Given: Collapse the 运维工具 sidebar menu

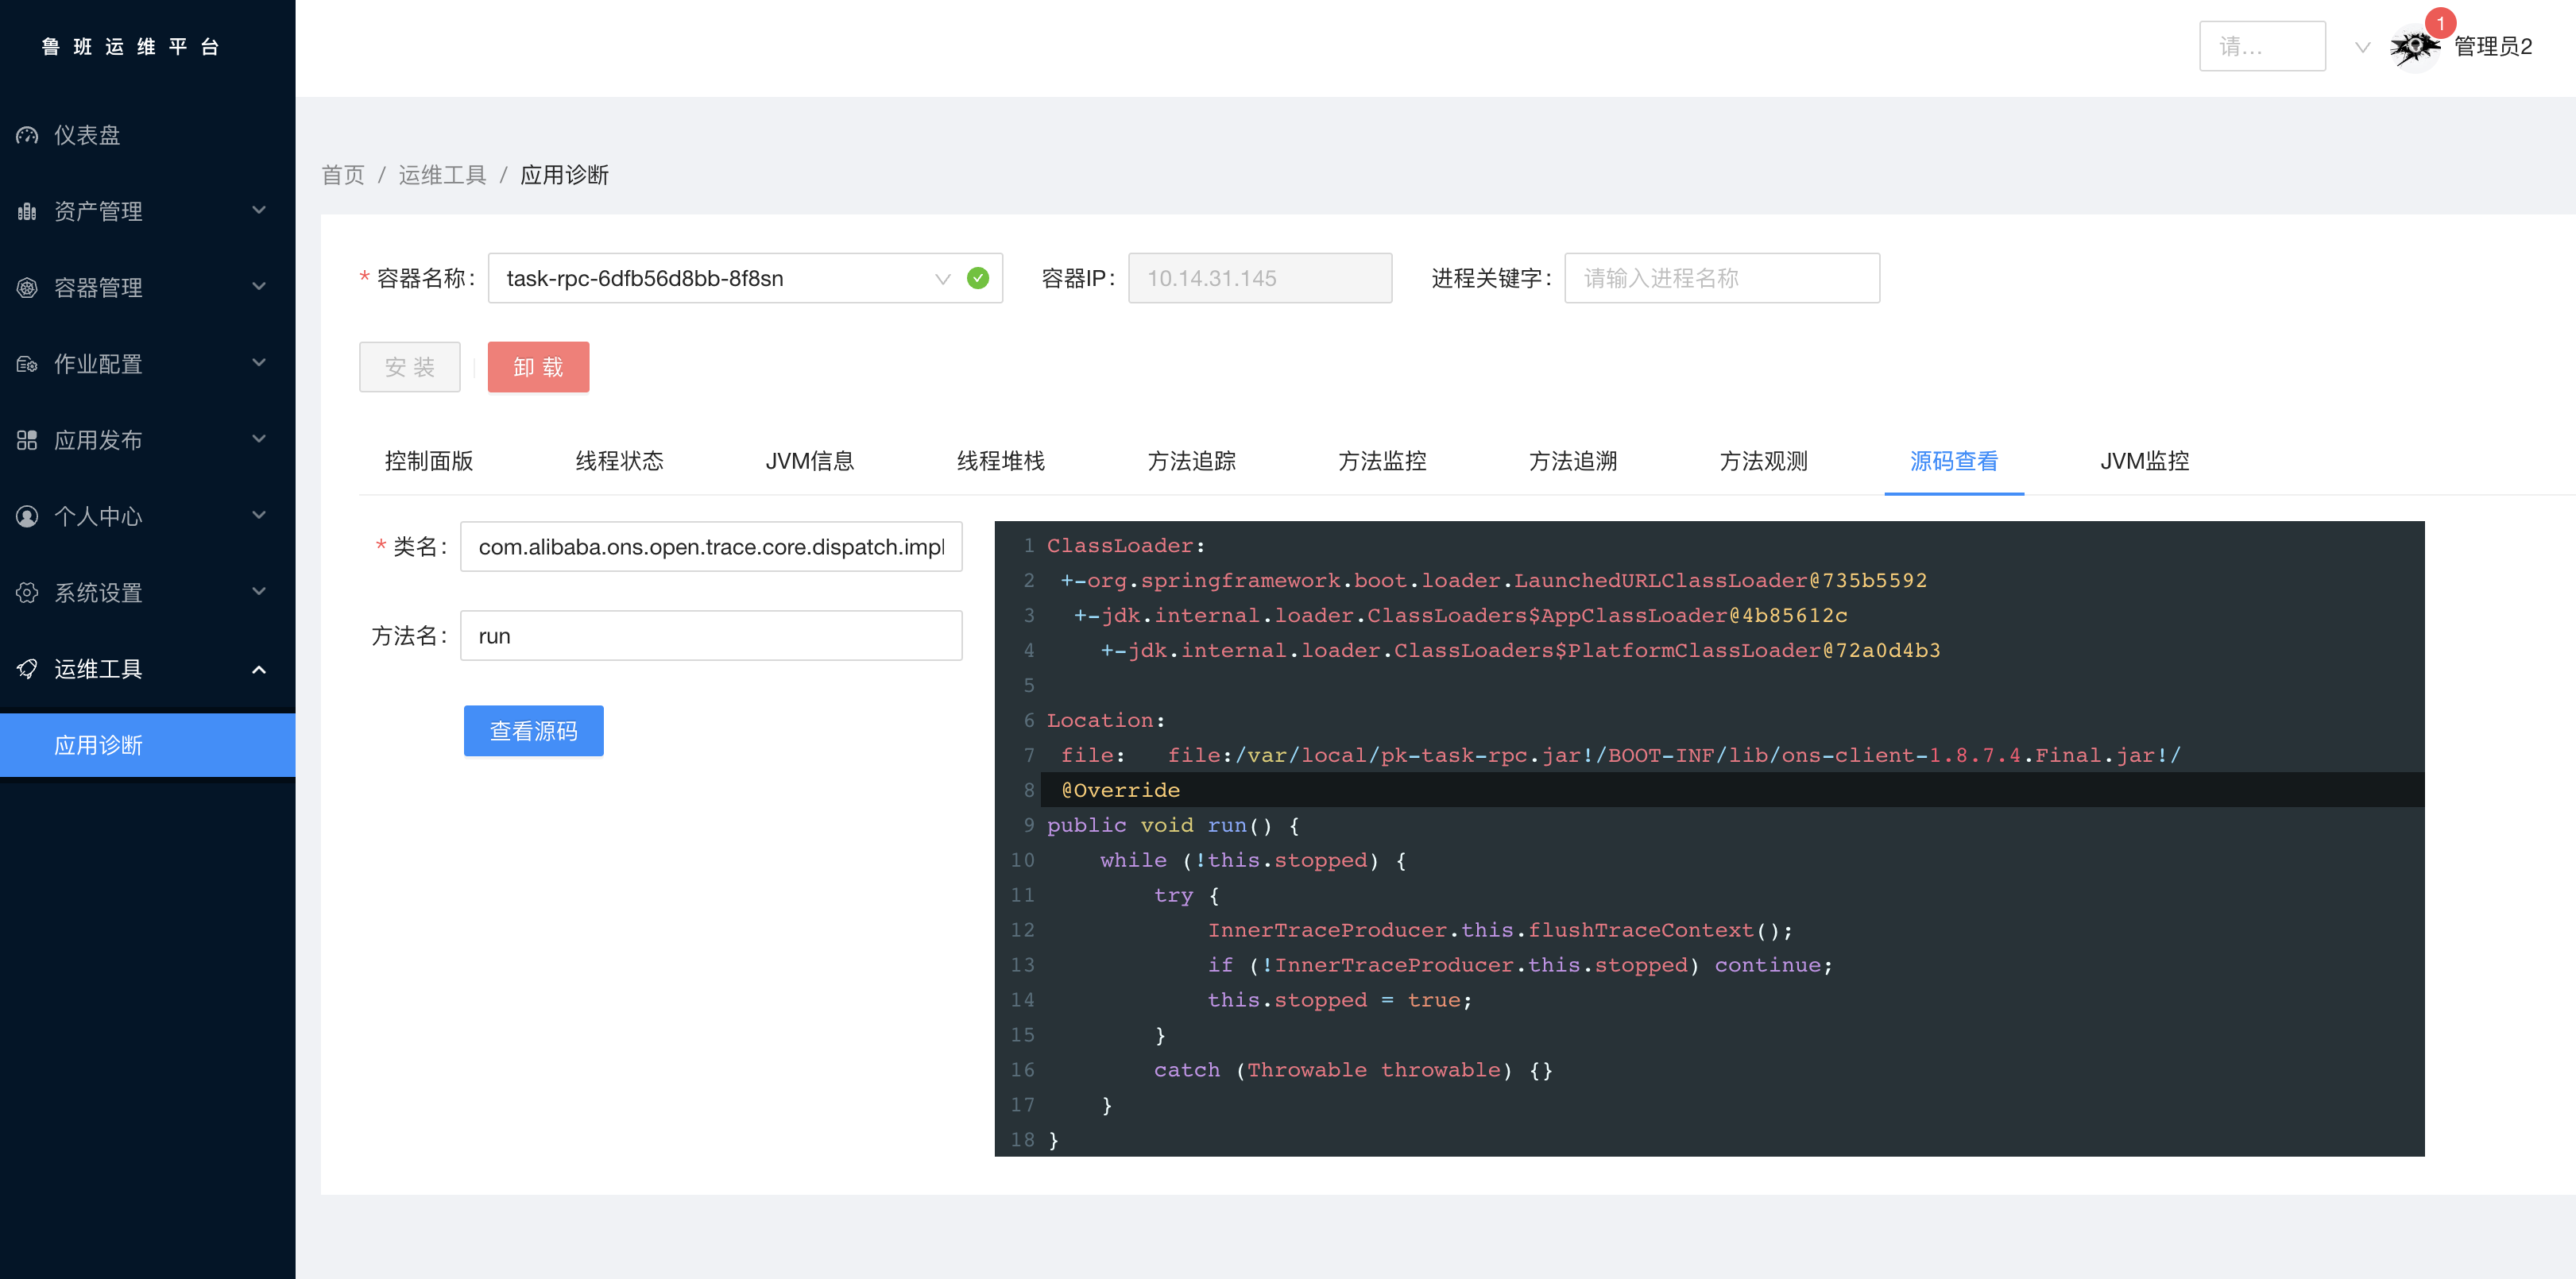Looking at the screenshot, I should [259, 669].
